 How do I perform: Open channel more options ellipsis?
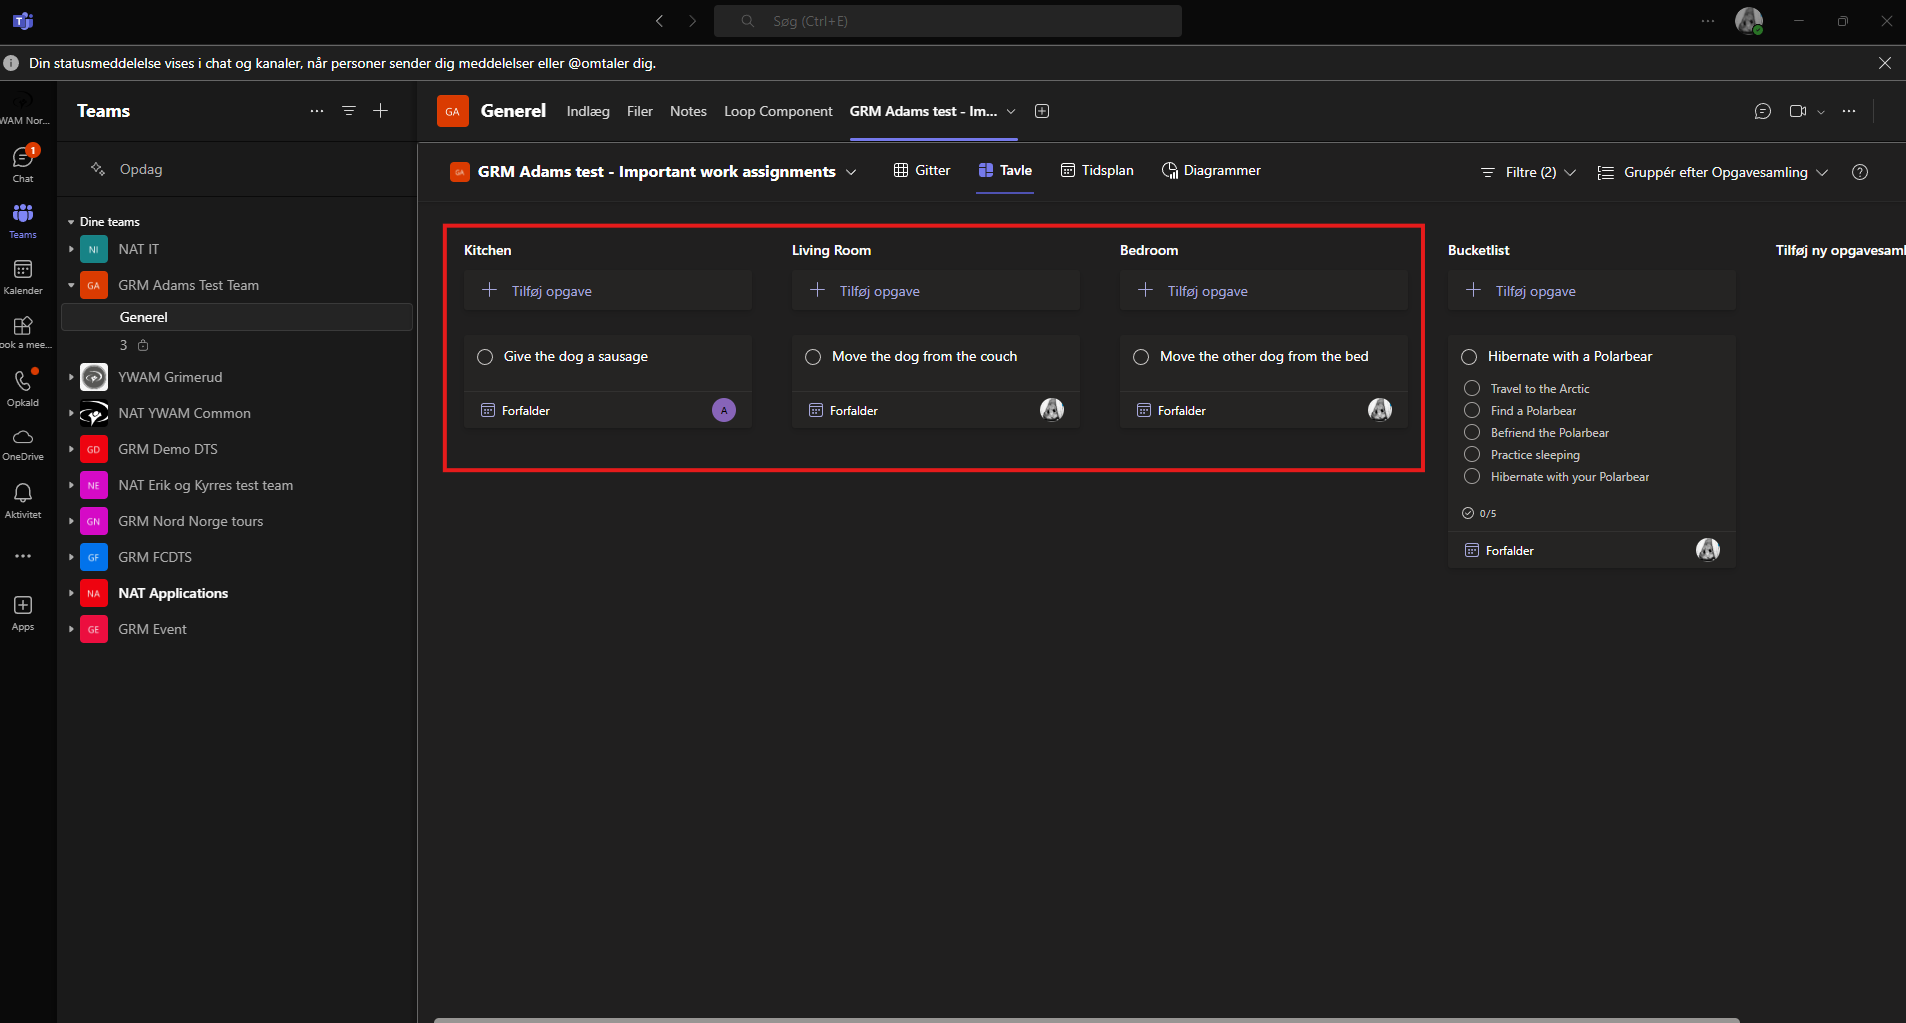(1849, 111)
